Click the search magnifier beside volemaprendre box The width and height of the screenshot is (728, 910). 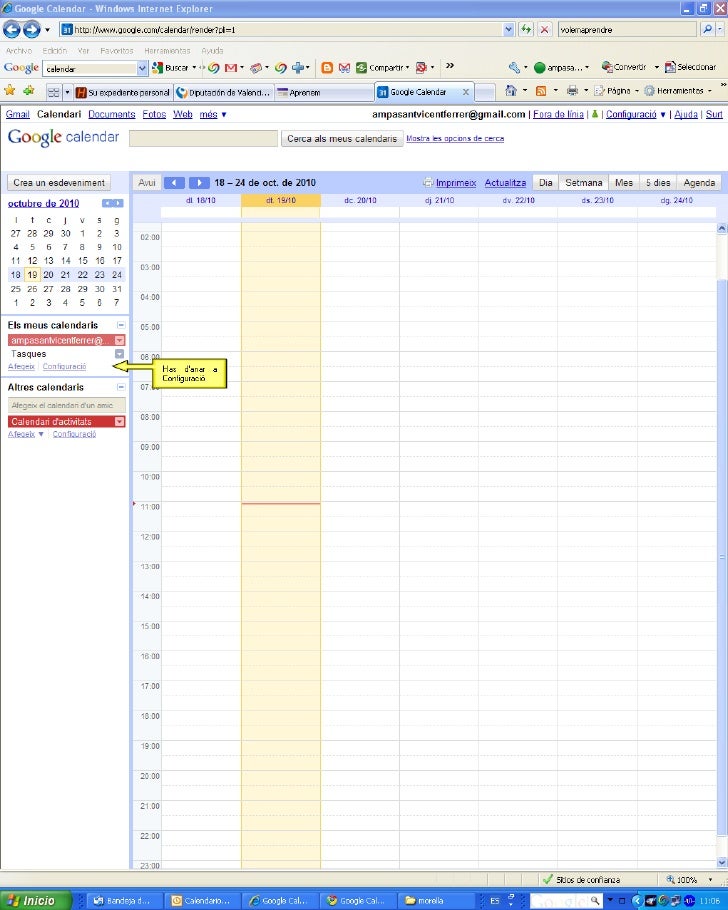pos(707,29)
